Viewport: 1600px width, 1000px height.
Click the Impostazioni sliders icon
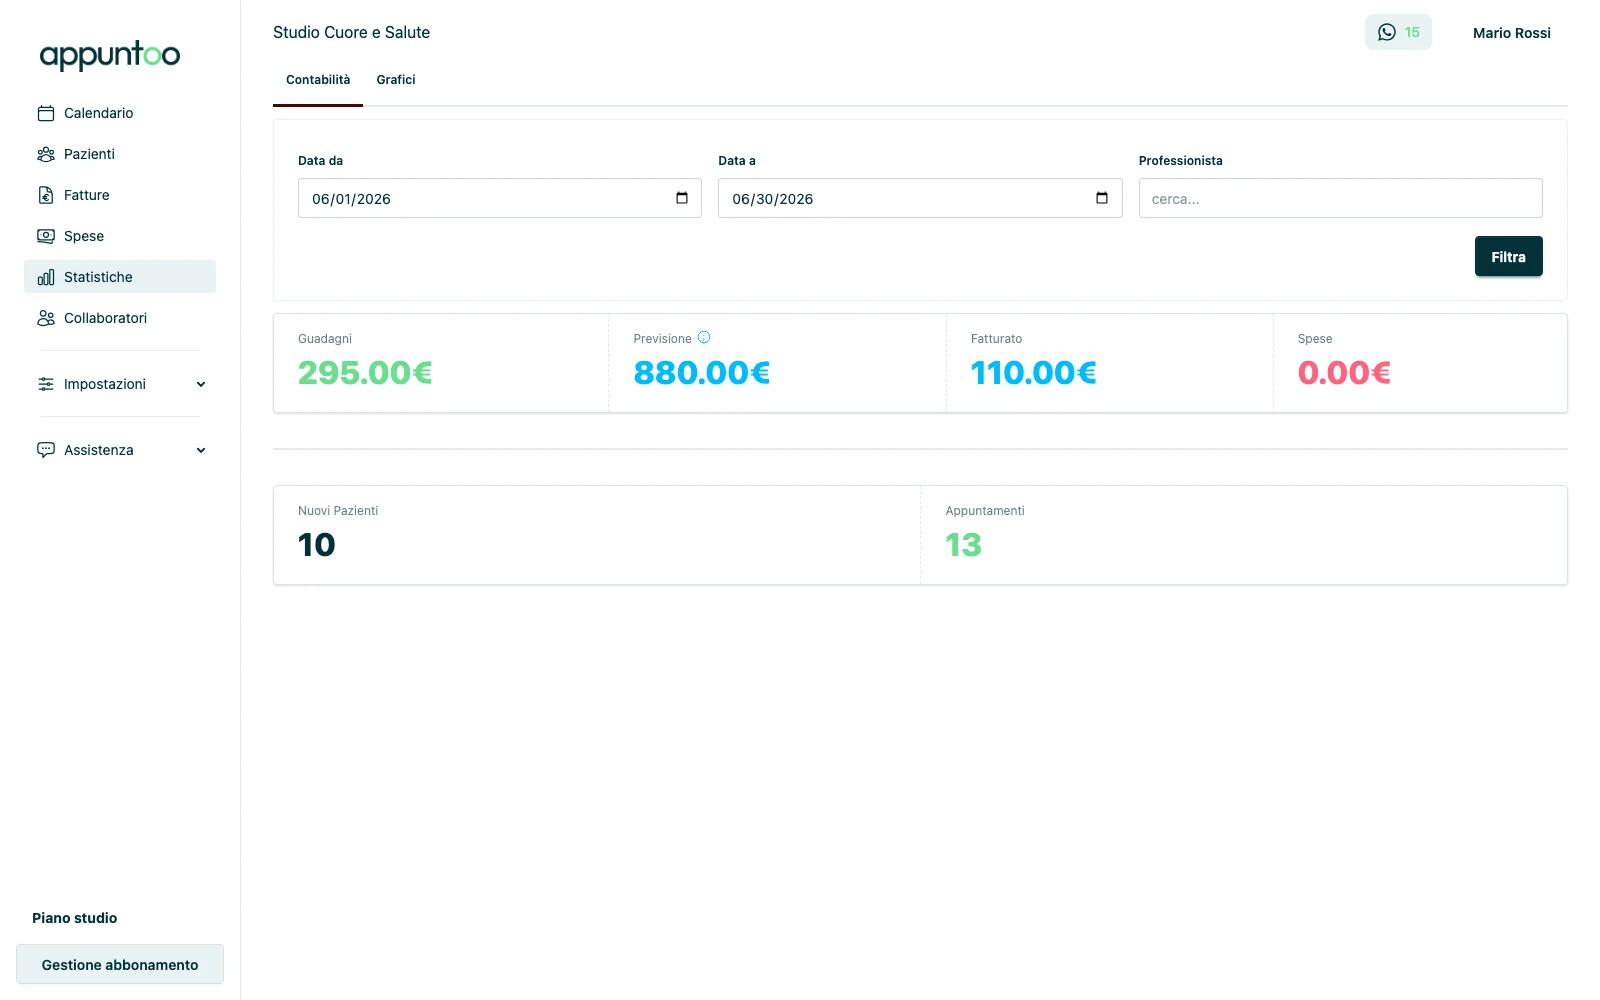tap(46, 384)
